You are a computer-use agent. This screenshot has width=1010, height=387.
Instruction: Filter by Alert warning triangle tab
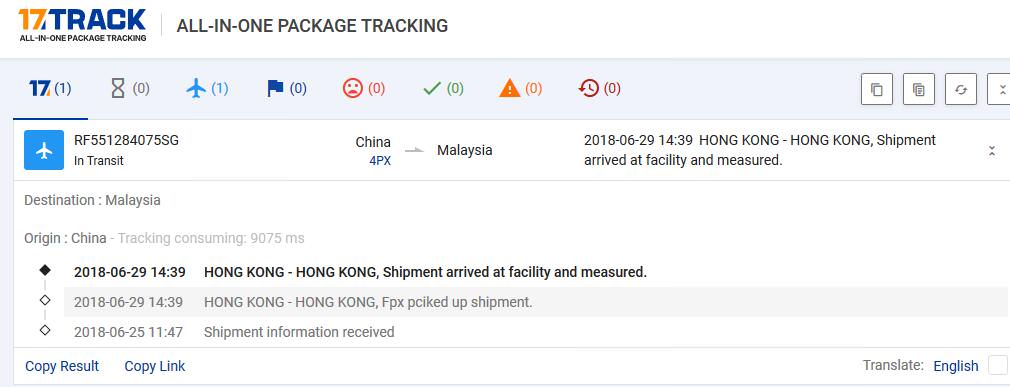click(x=520, y=89)
